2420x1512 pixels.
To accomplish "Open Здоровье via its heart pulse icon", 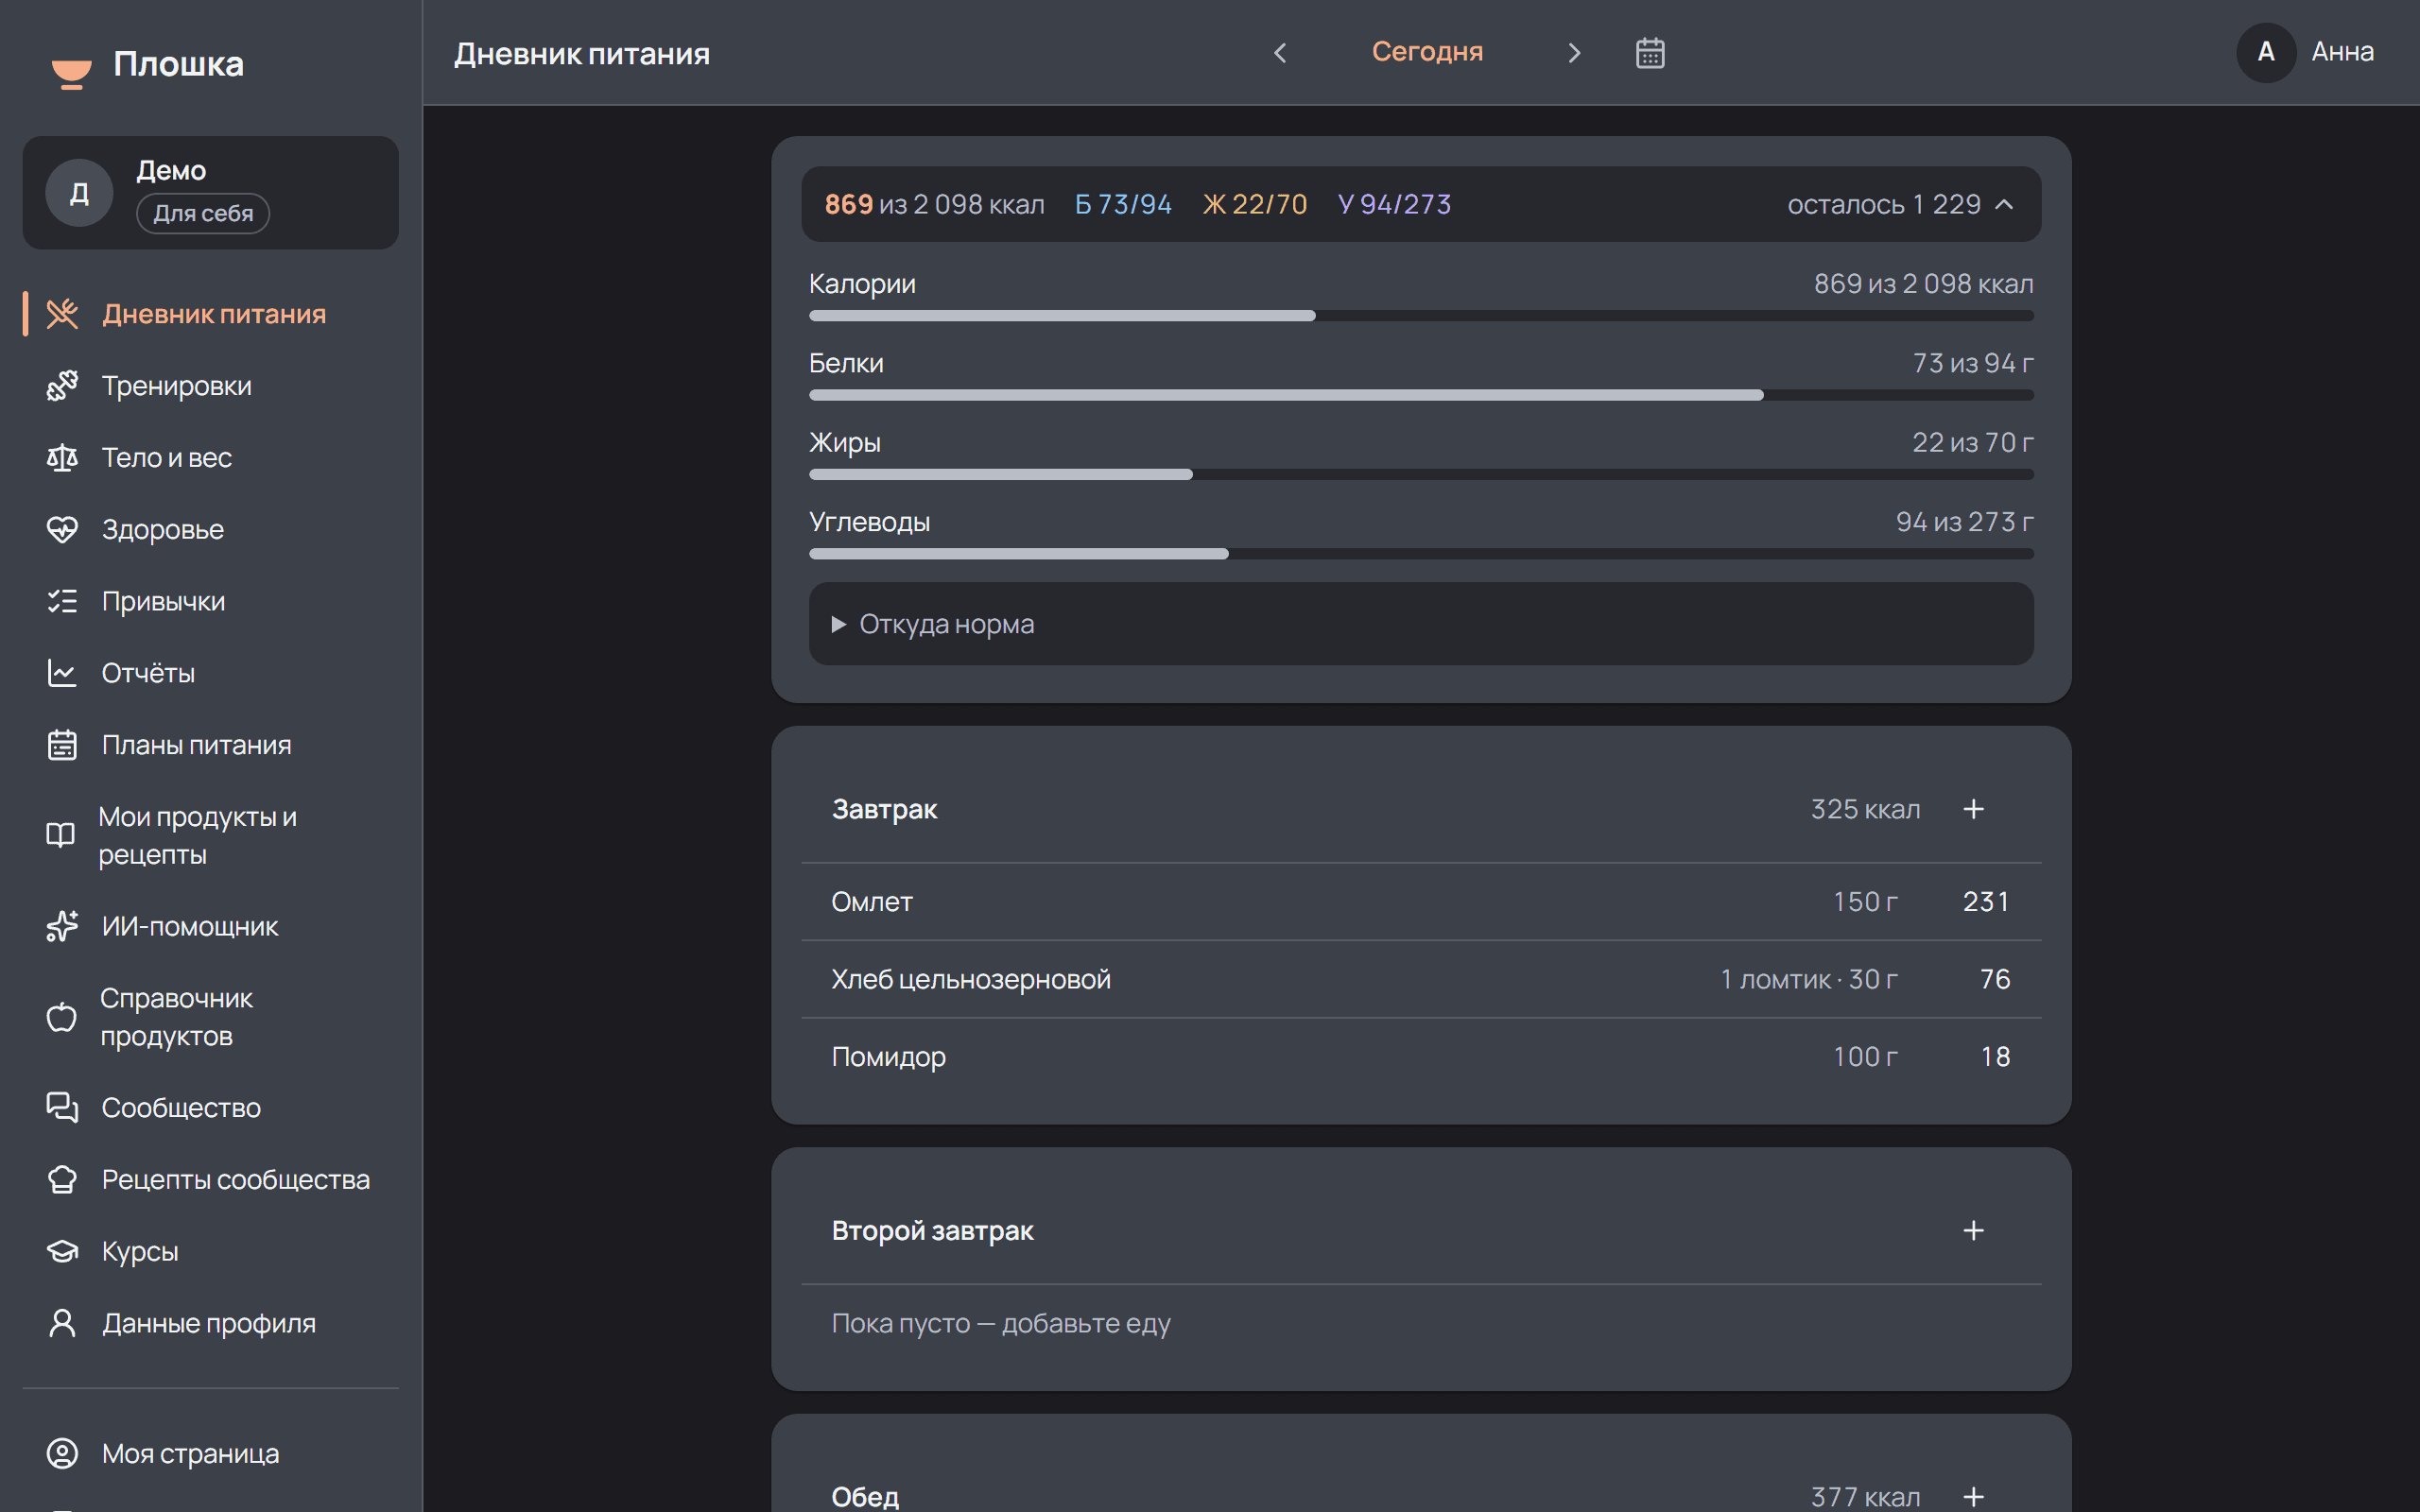I will click(62, 530).
